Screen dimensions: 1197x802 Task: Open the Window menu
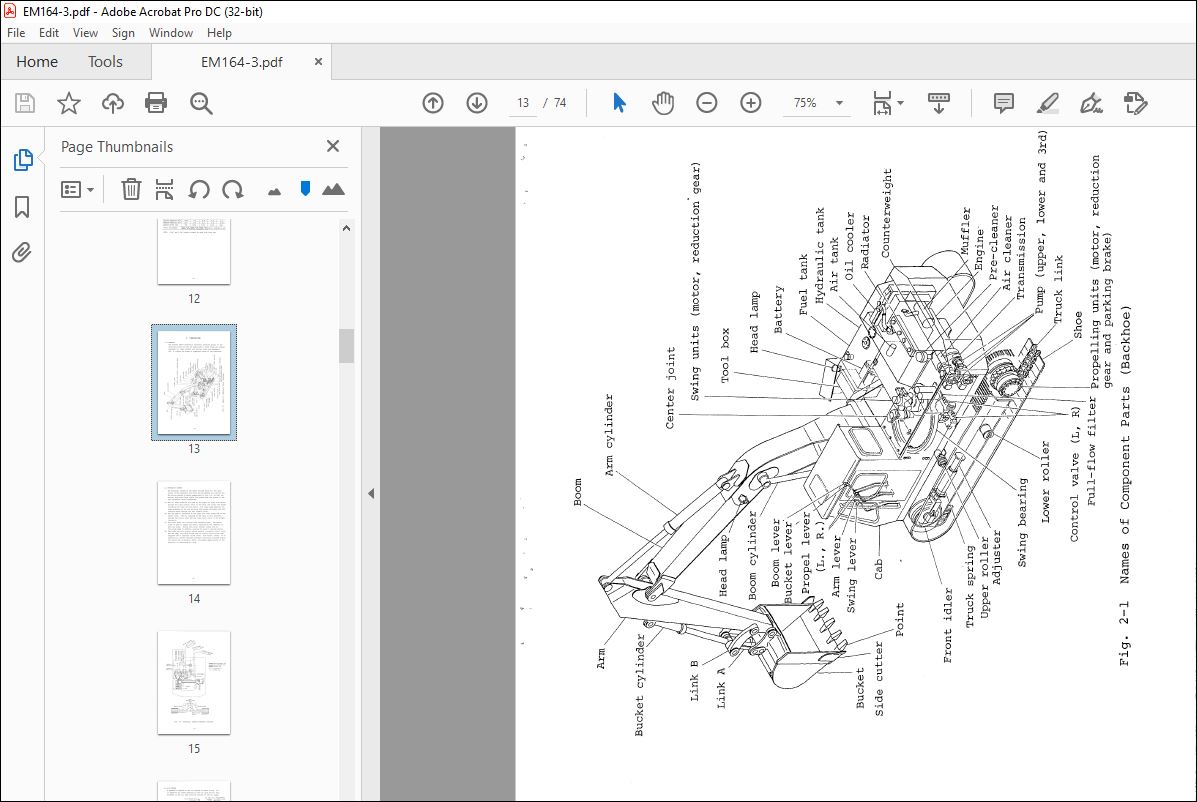click(171, 33)
